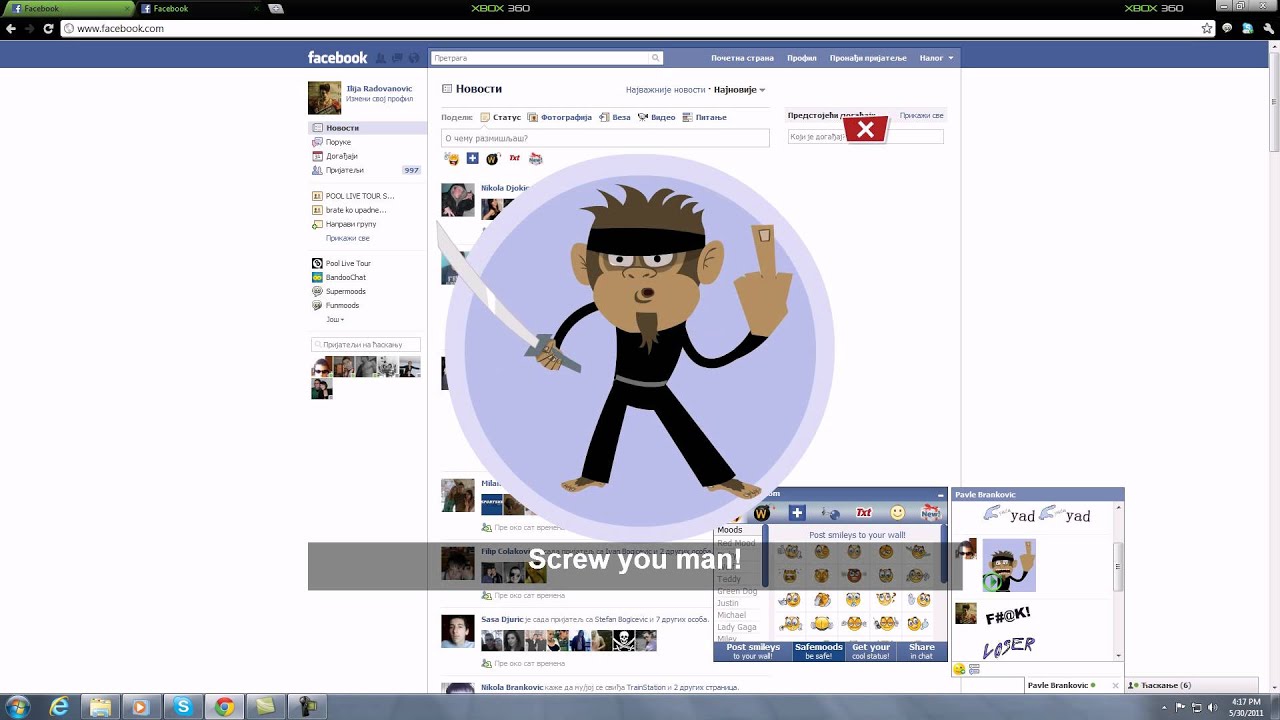Open the notifications globe icon in header
Viewport: 1280px width, 720px height.
tap(414, 58)
